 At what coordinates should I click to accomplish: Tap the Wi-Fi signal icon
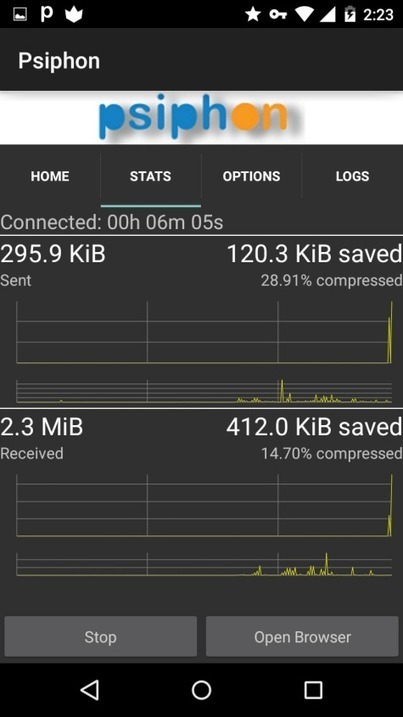pyautogui.click(x=303, y=15)
